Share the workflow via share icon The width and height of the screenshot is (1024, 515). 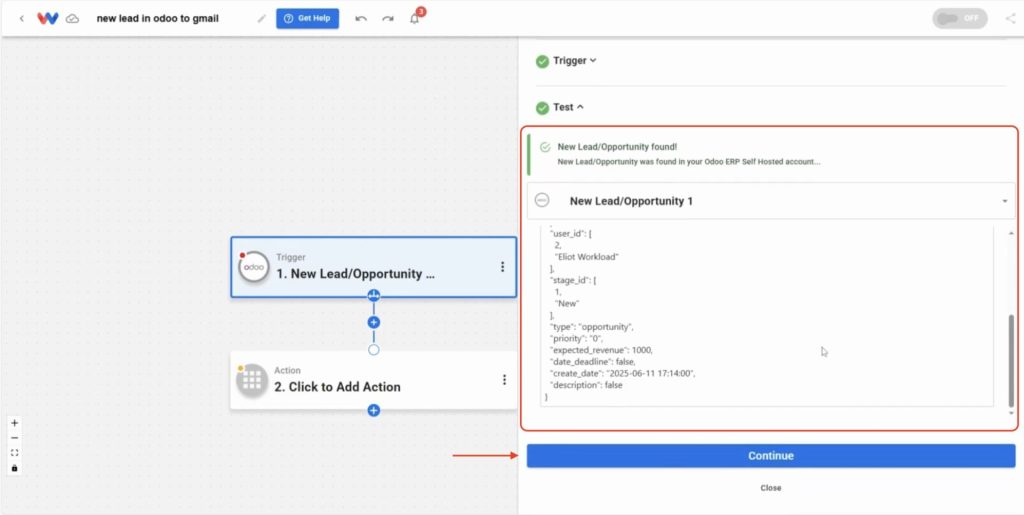[x=1010, y=18]
